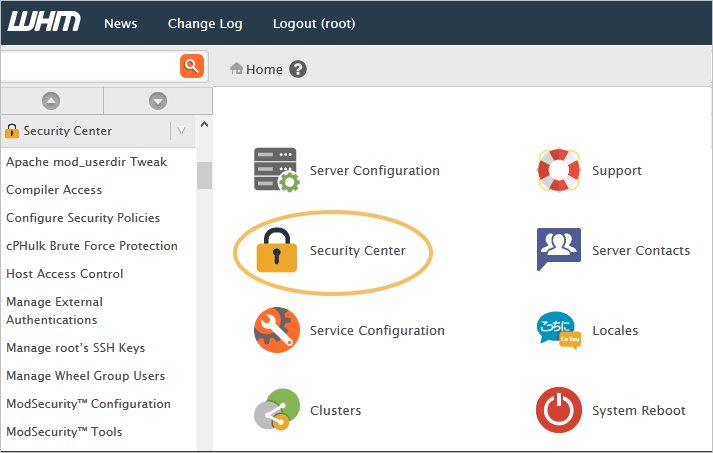Viewport: 713px width, 453px height.
Task: Expand all sidebar sections with down arrow
Action: point(158,101)
